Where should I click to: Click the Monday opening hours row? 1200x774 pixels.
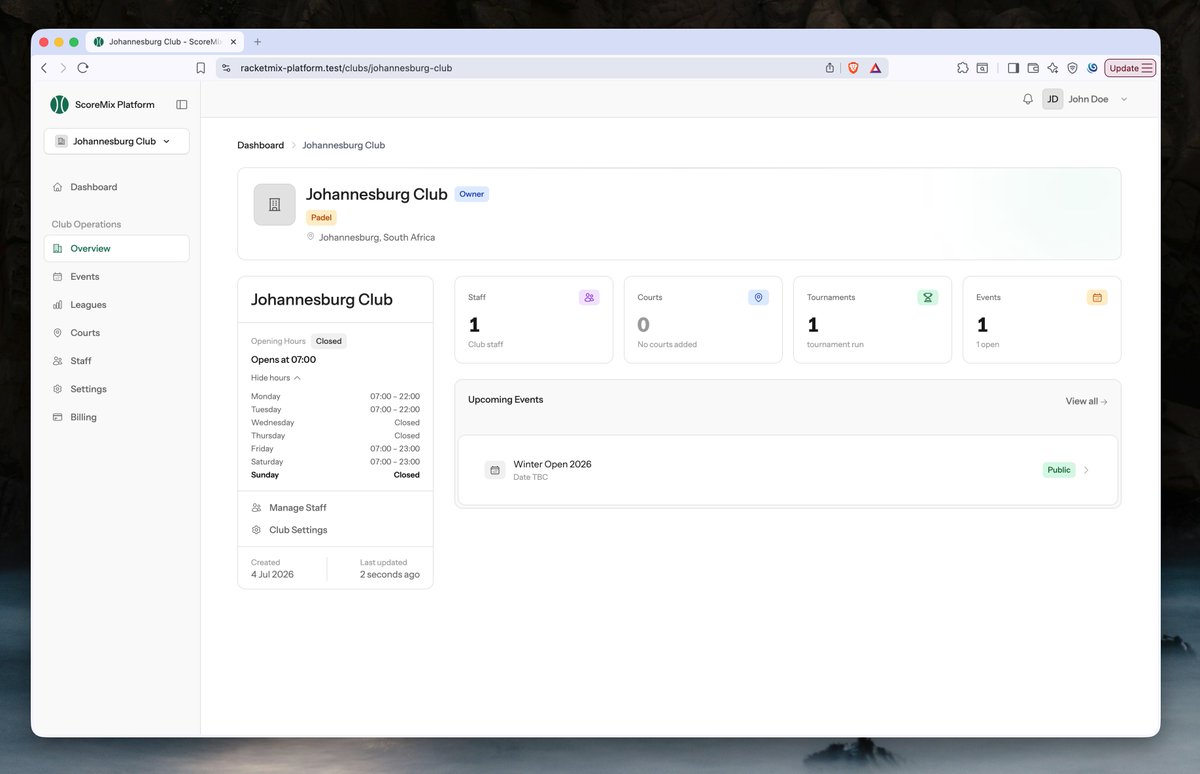[x=335, y=396]
